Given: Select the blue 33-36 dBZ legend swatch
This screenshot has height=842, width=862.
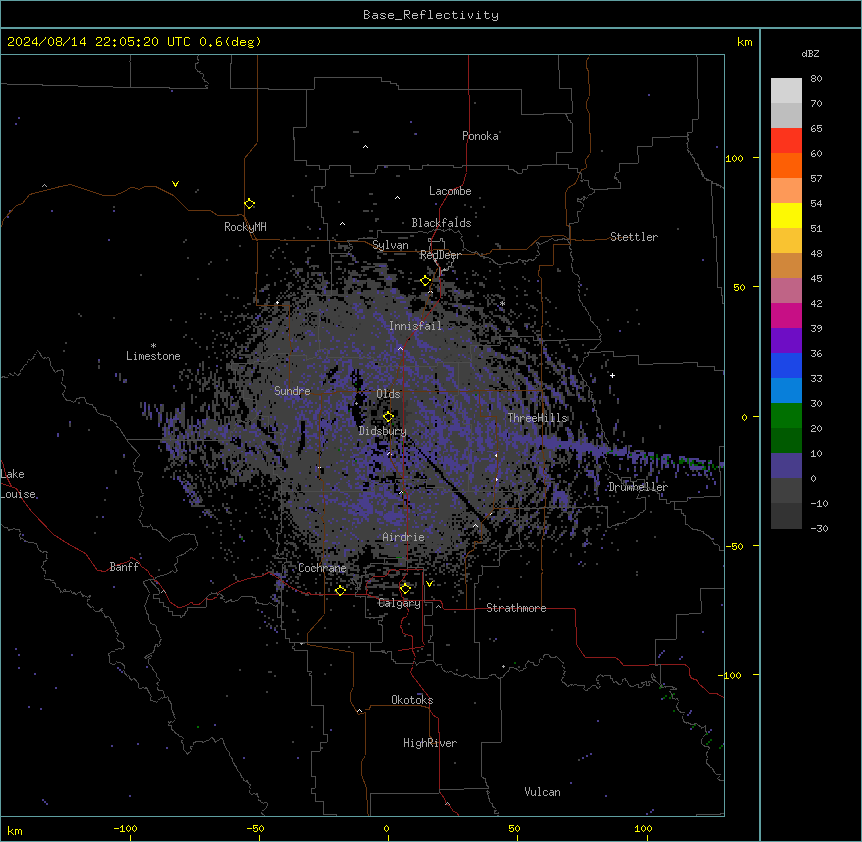Looking at the screenshot, I should click(786, 365).
